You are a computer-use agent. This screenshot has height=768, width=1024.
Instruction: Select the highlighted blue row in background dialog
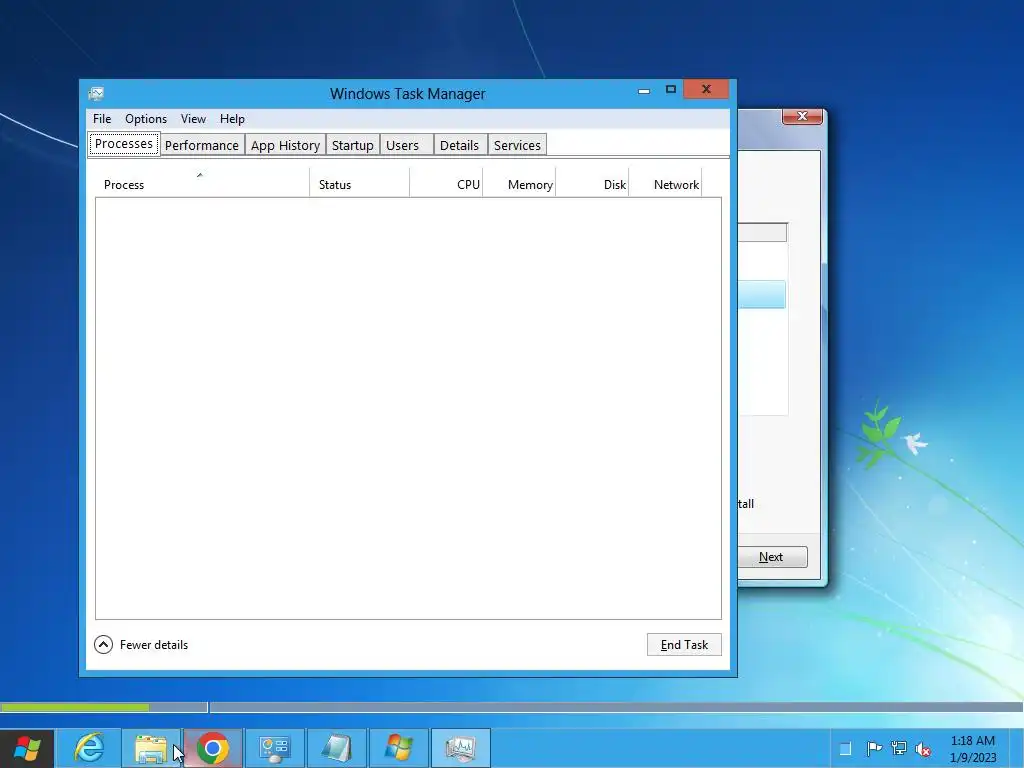[761, 295]
